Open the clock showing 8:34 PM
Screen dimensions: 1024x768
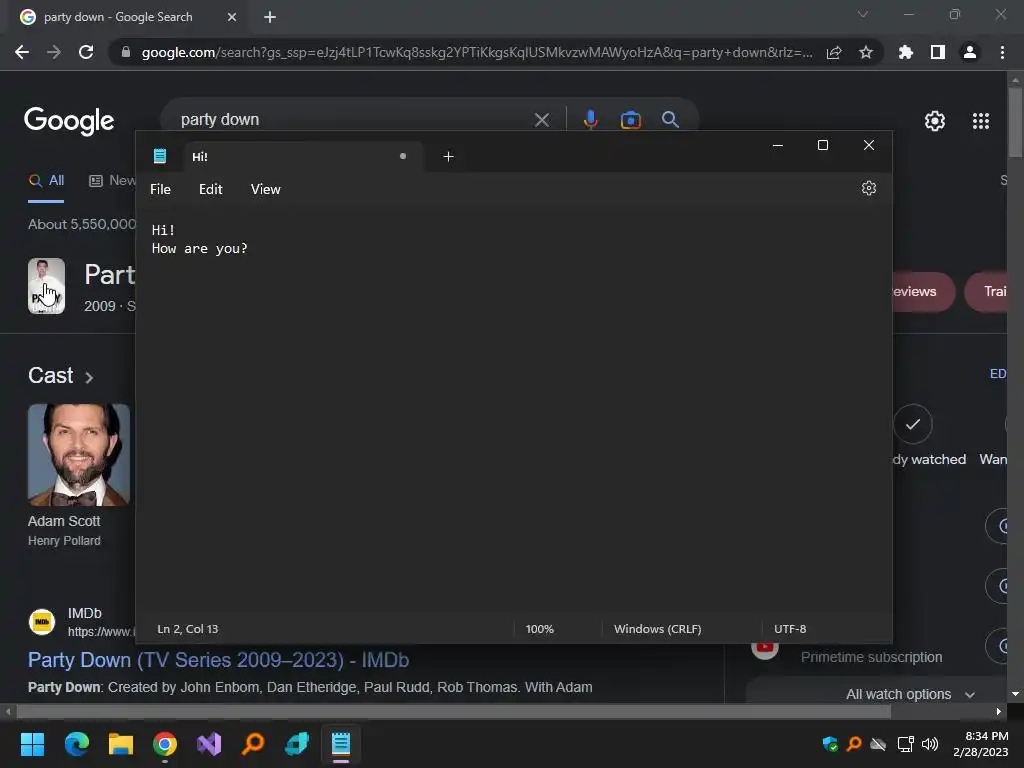click(x=980, y=744)
